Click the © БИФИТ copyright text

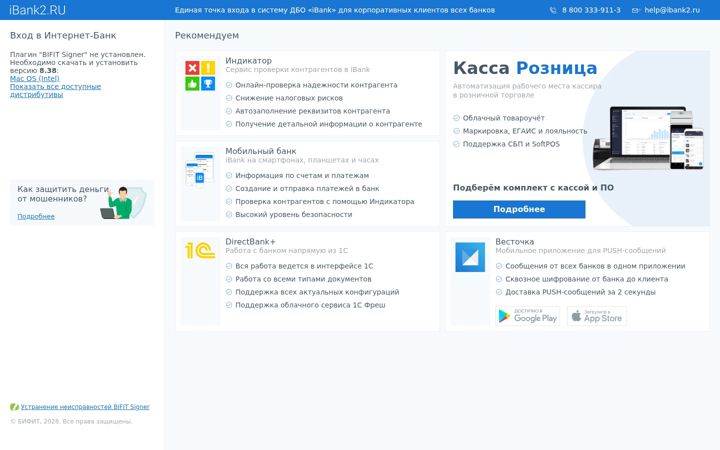(x=71, y=421)
